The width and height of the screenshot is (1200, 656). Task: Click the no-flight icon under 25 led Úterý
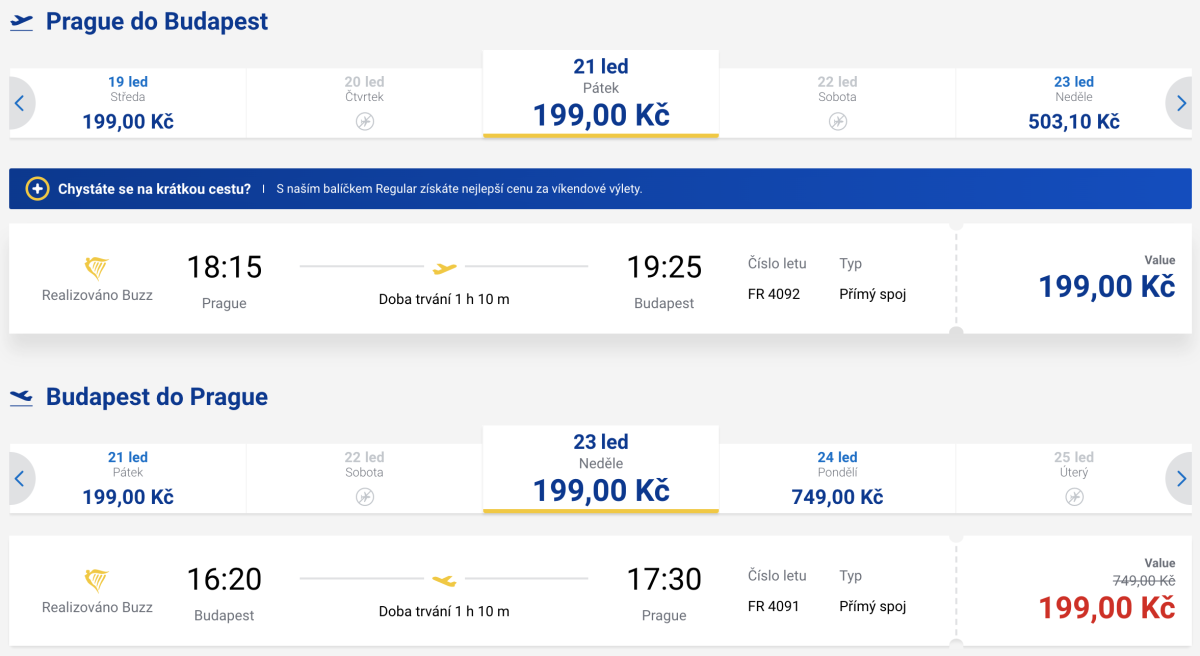tap(1074, 497)
